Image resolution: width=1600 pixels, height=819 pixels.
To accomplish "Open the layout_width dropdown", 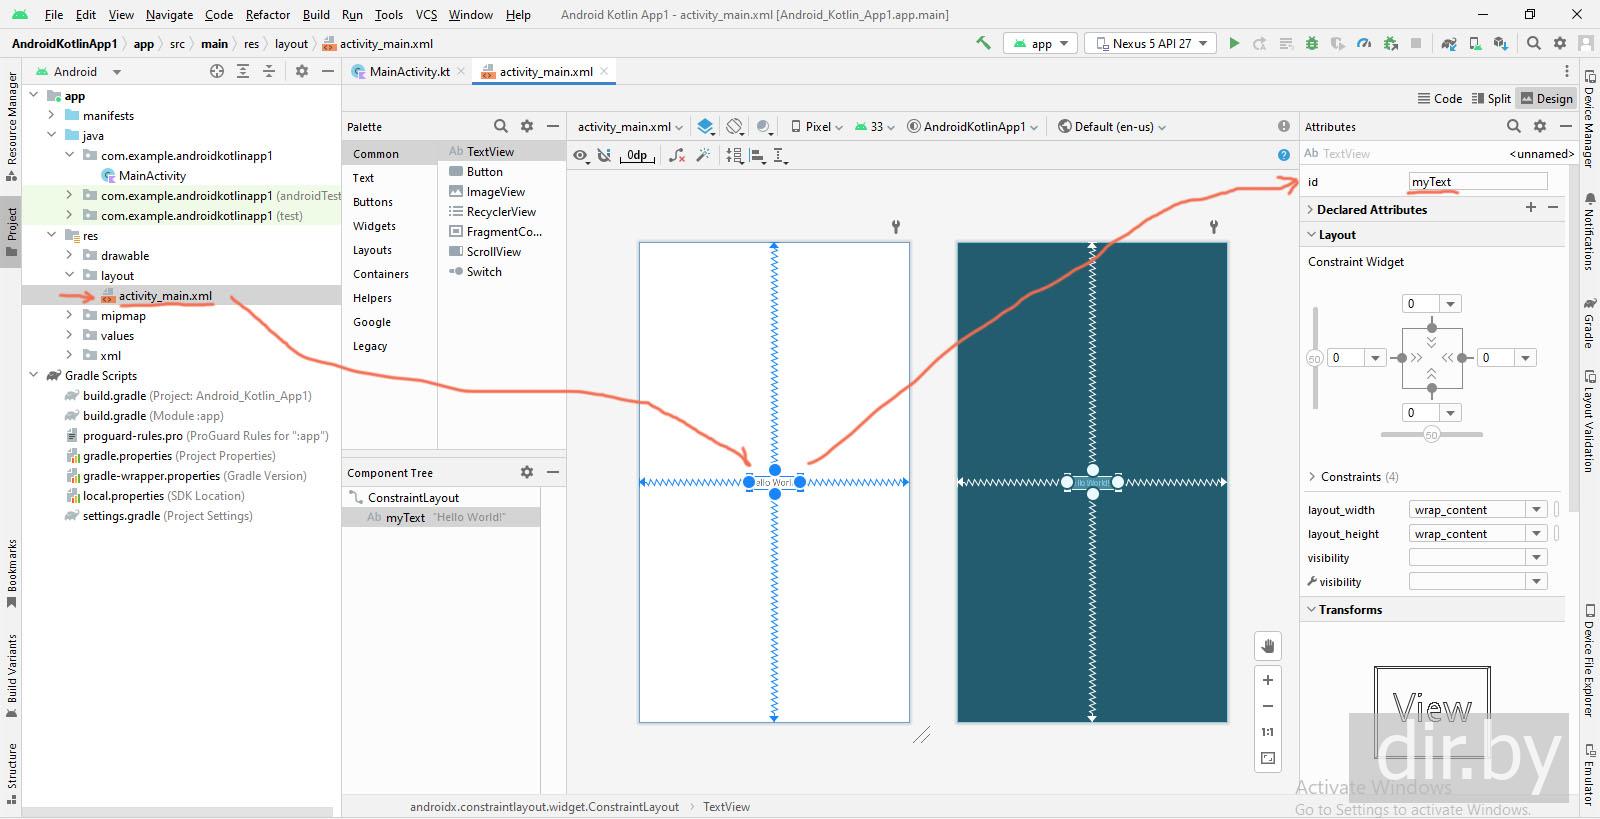I will click(x=1536, y=510).
